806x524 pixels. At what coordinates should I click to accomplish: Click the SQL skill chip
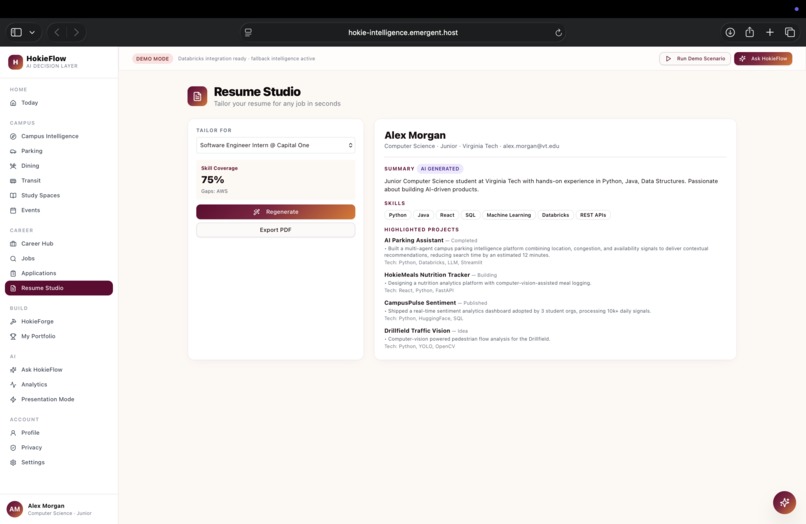[470, 215]
